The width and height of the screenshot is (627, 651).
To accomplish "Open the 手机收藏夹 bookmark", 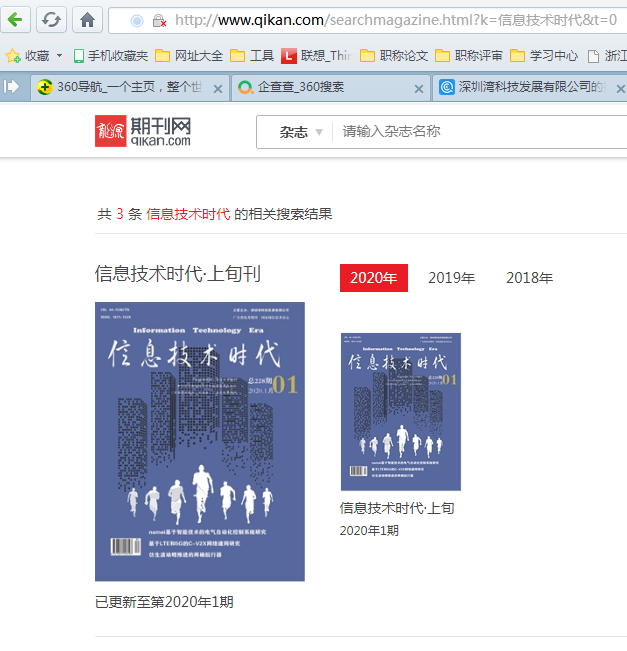I will [110, 56].
